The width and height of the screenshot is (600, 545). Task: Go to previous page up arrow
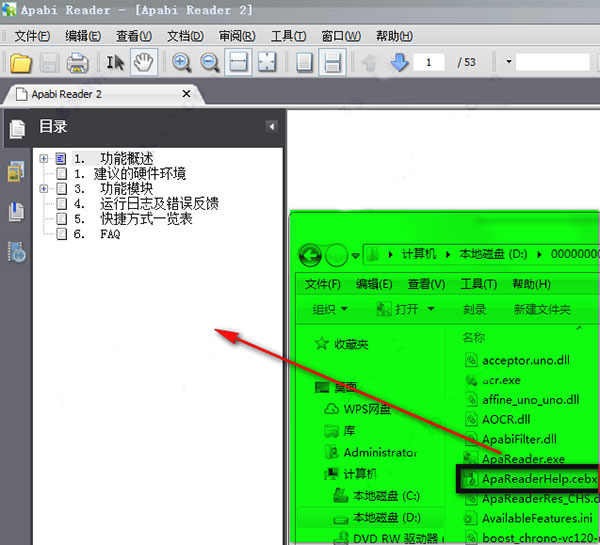(x=370, y=63)
